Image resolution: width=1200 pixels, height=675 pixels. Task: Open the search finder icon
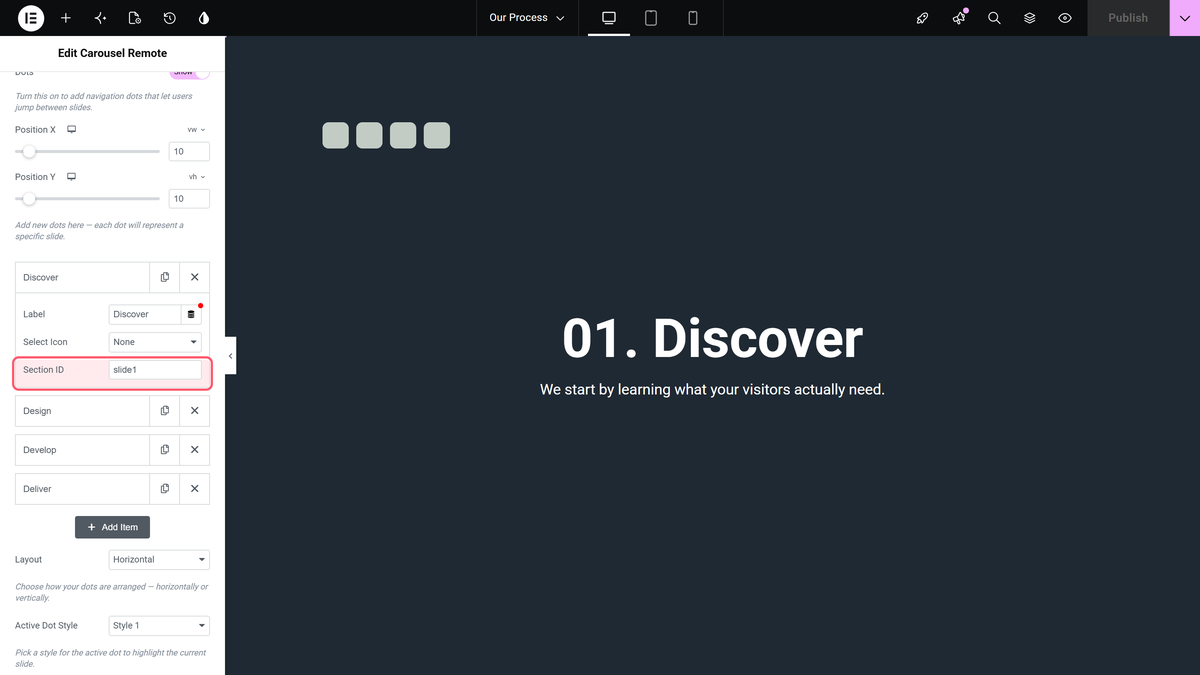994,18
